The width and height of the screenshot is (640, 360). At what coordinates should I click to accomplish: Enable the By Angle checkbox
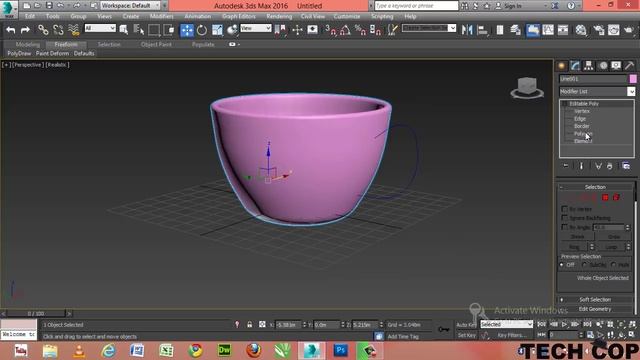click(565, 227)
